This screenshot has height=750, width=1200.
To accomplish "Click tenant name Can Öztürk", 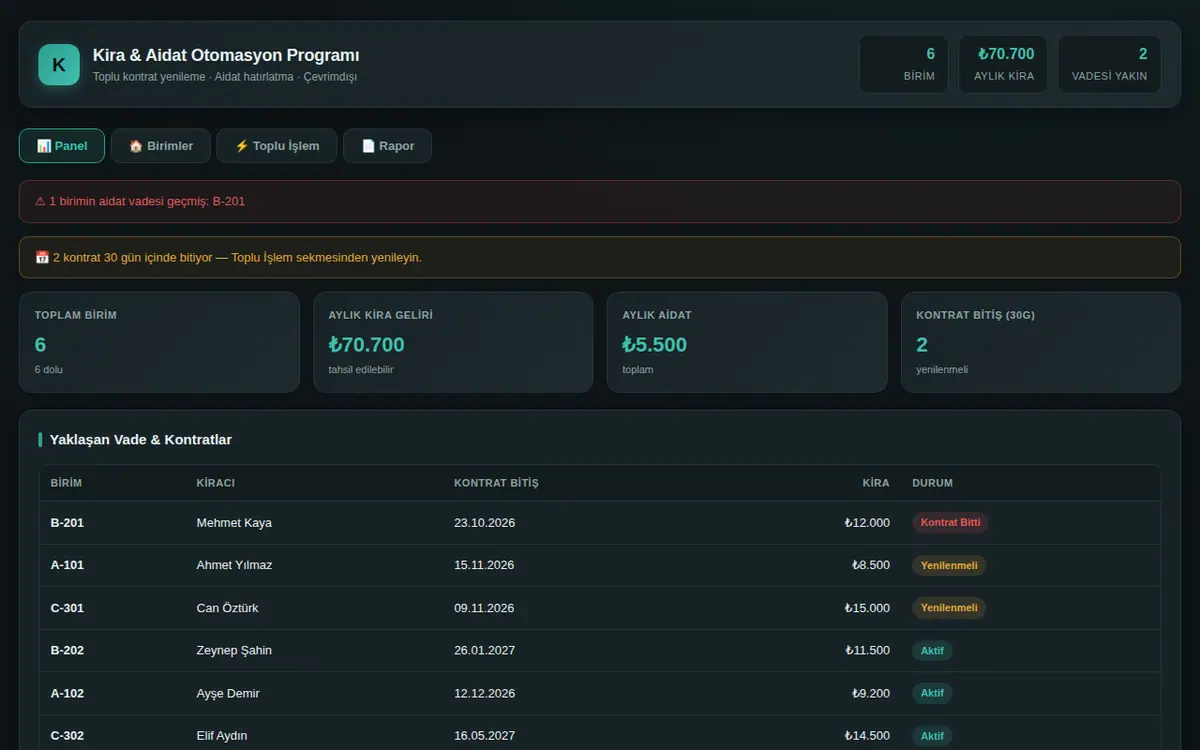I will [227, 608].
